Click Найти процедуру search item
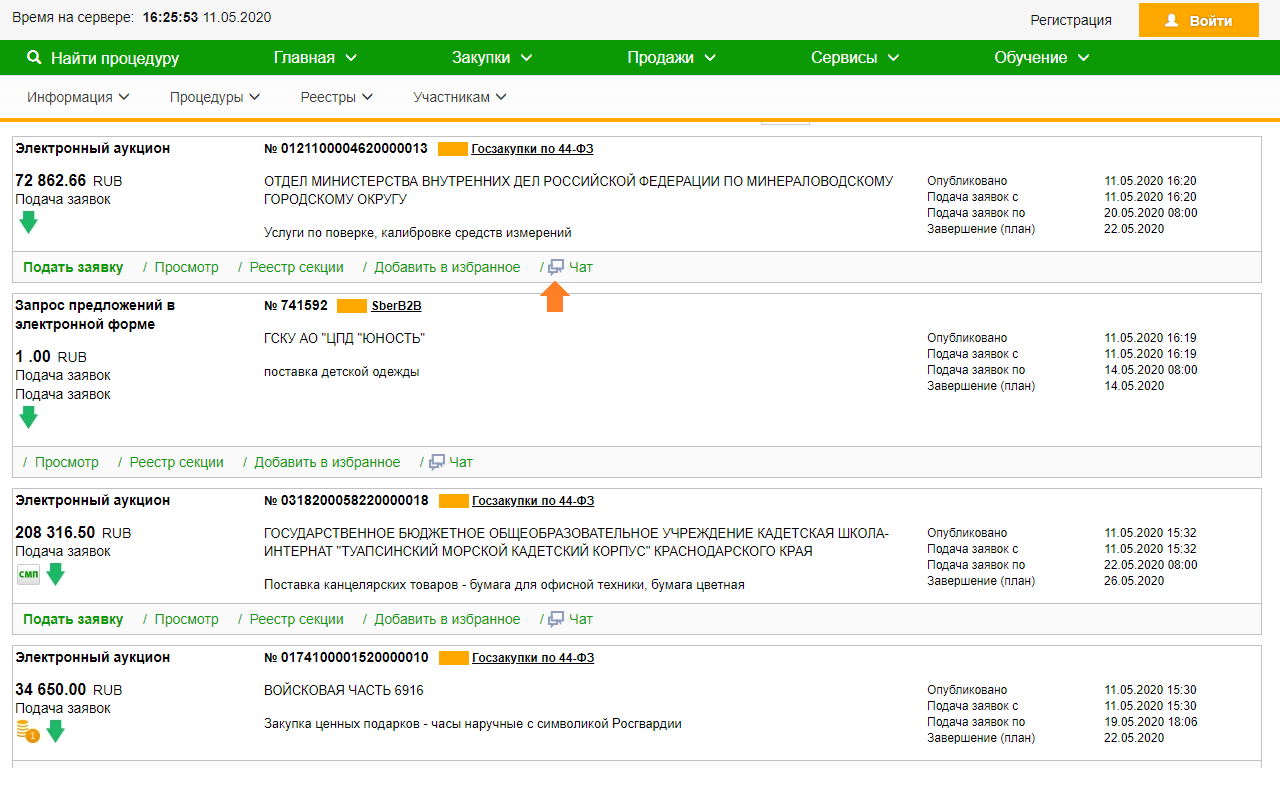 (103, 58)
